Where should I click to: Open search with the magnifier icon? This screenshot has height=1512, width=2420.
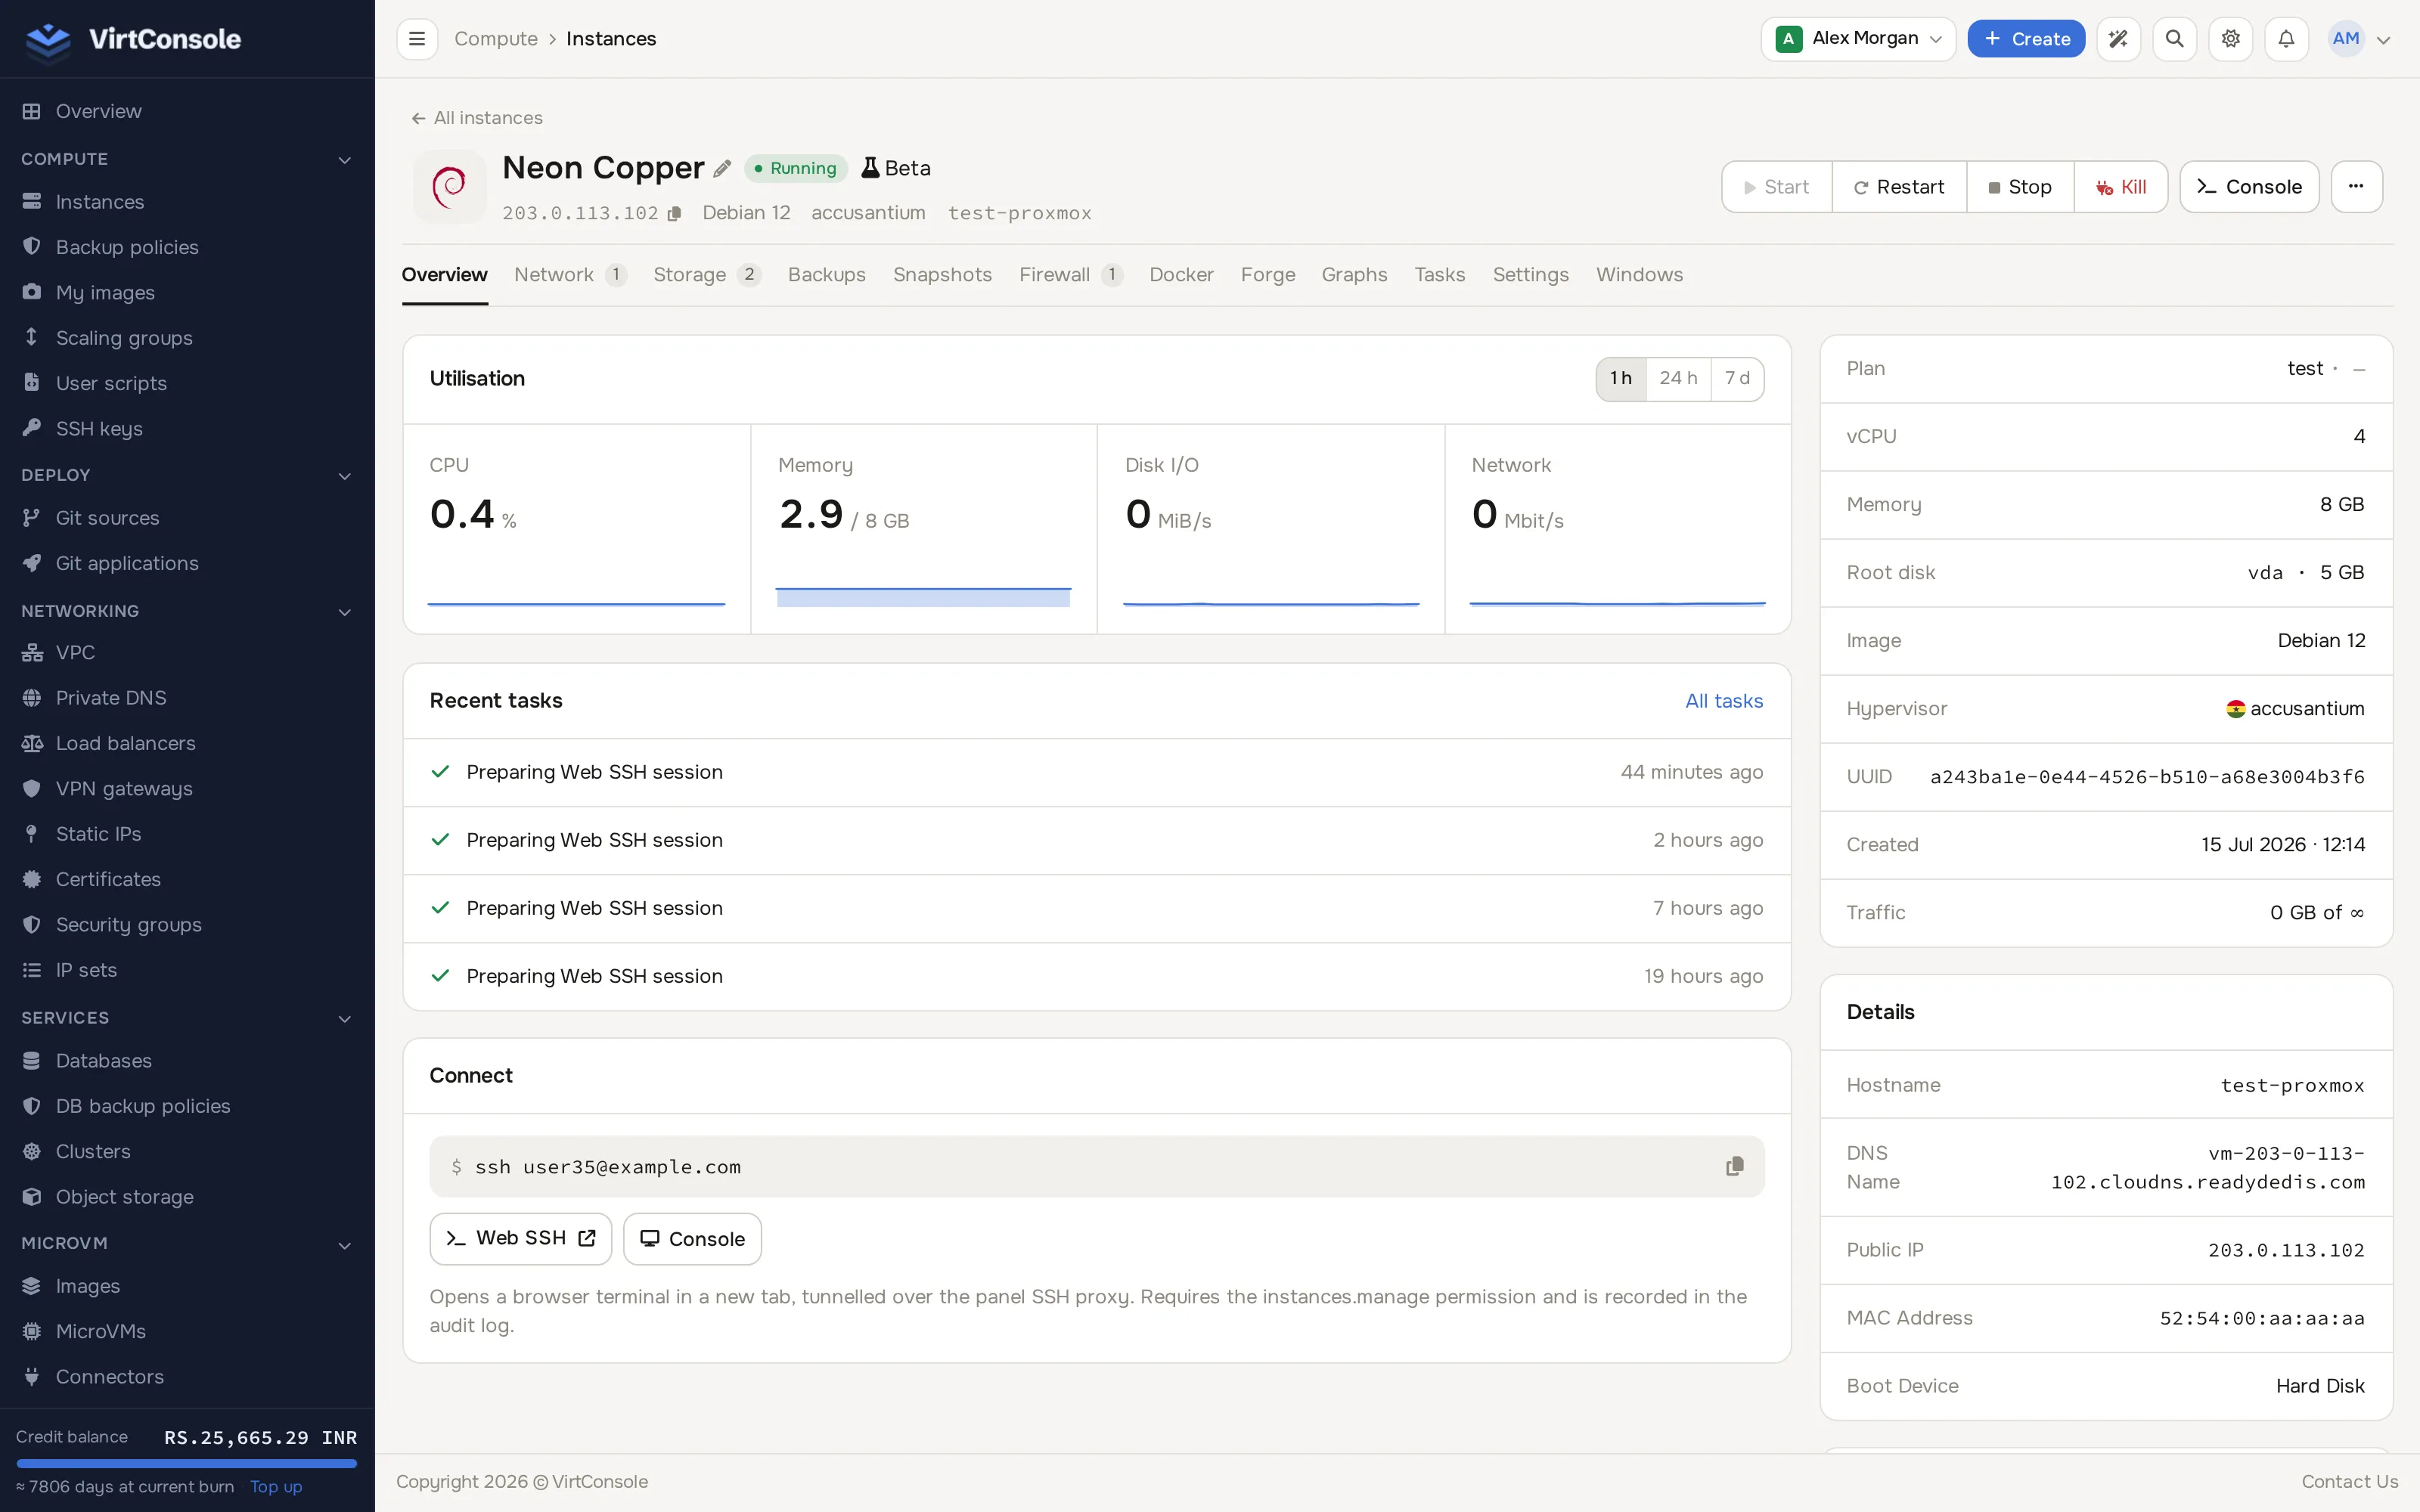[2174, 39]
